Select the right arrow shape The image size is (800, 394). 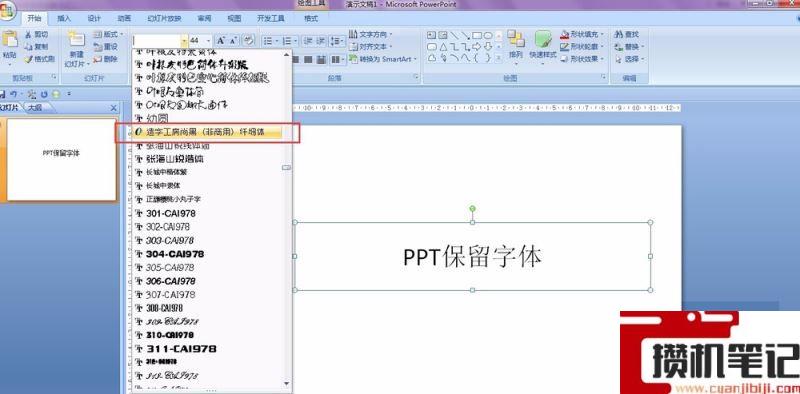[477, 46]
